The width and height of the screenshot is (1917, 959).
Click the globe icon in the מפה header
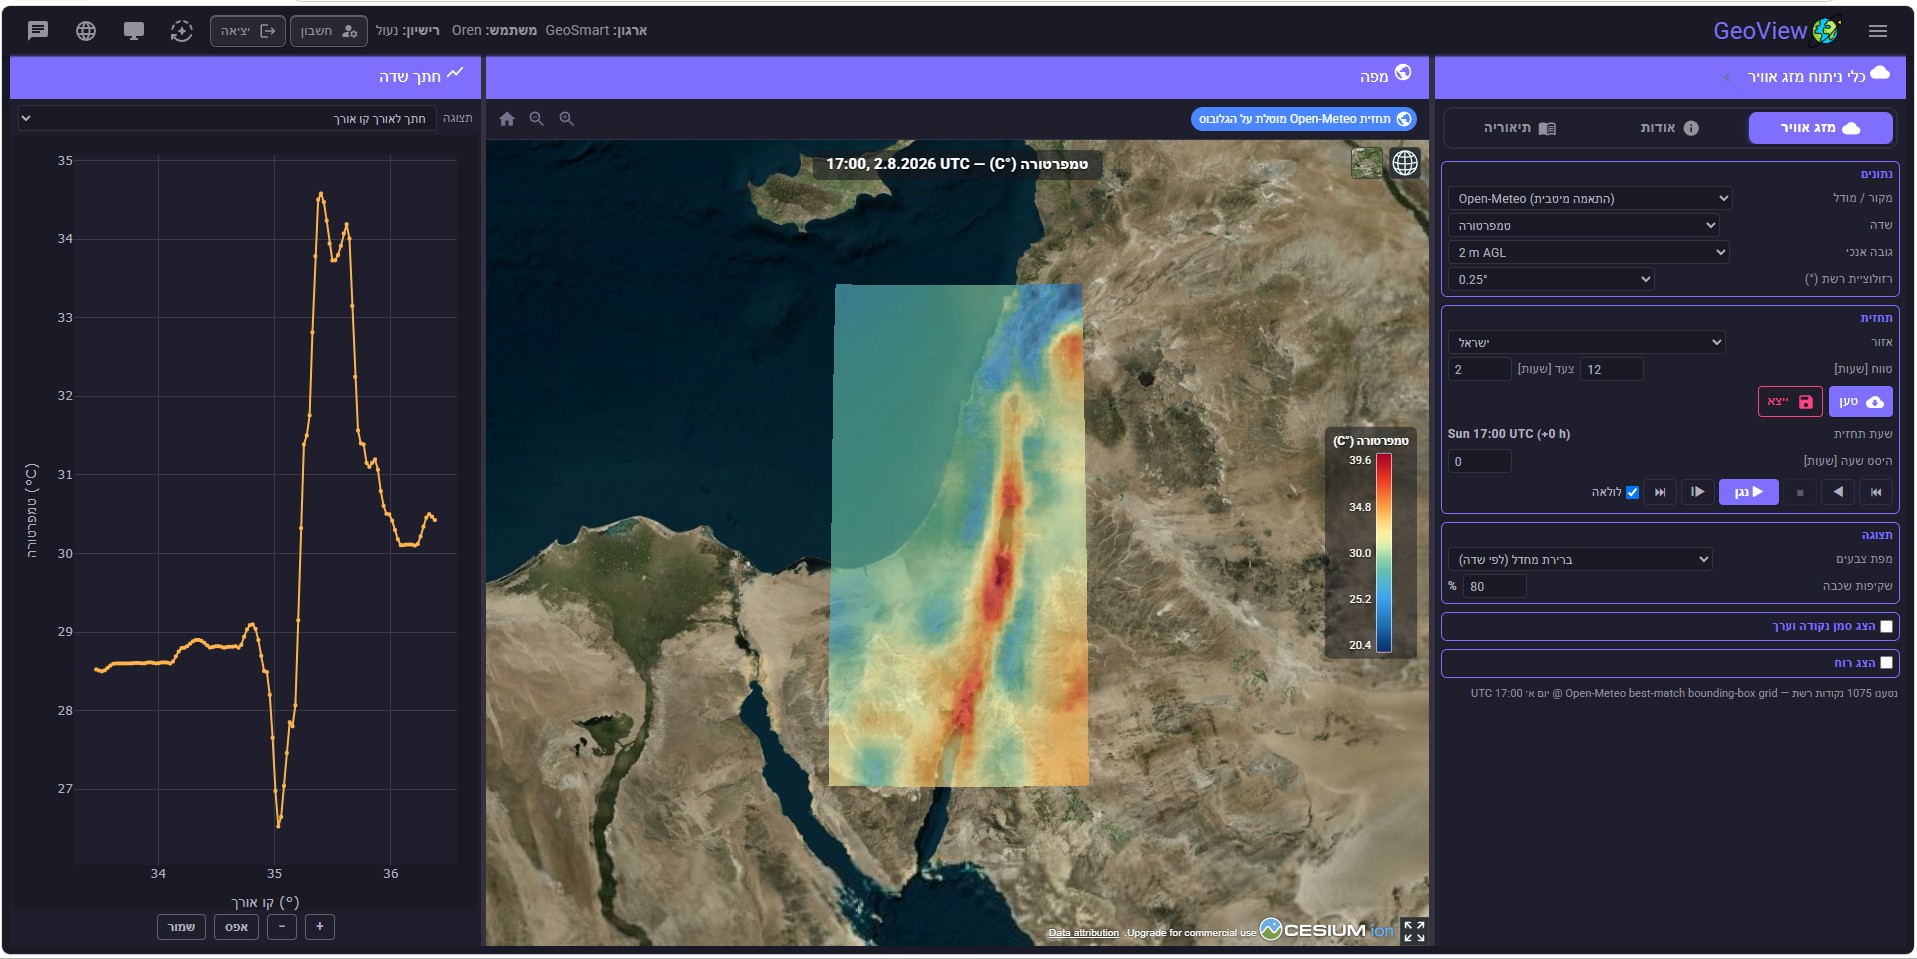(x=1403, y=72)
